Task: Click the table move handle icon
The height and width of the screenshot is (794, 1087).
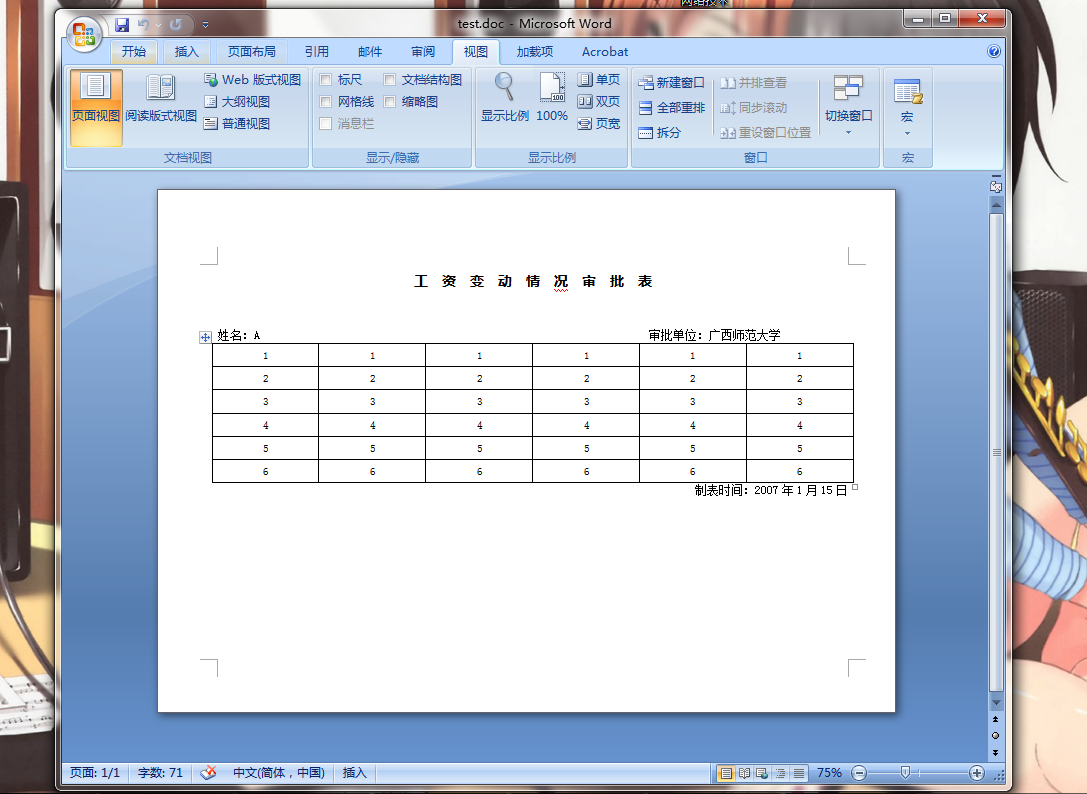Action: point(203,336)
